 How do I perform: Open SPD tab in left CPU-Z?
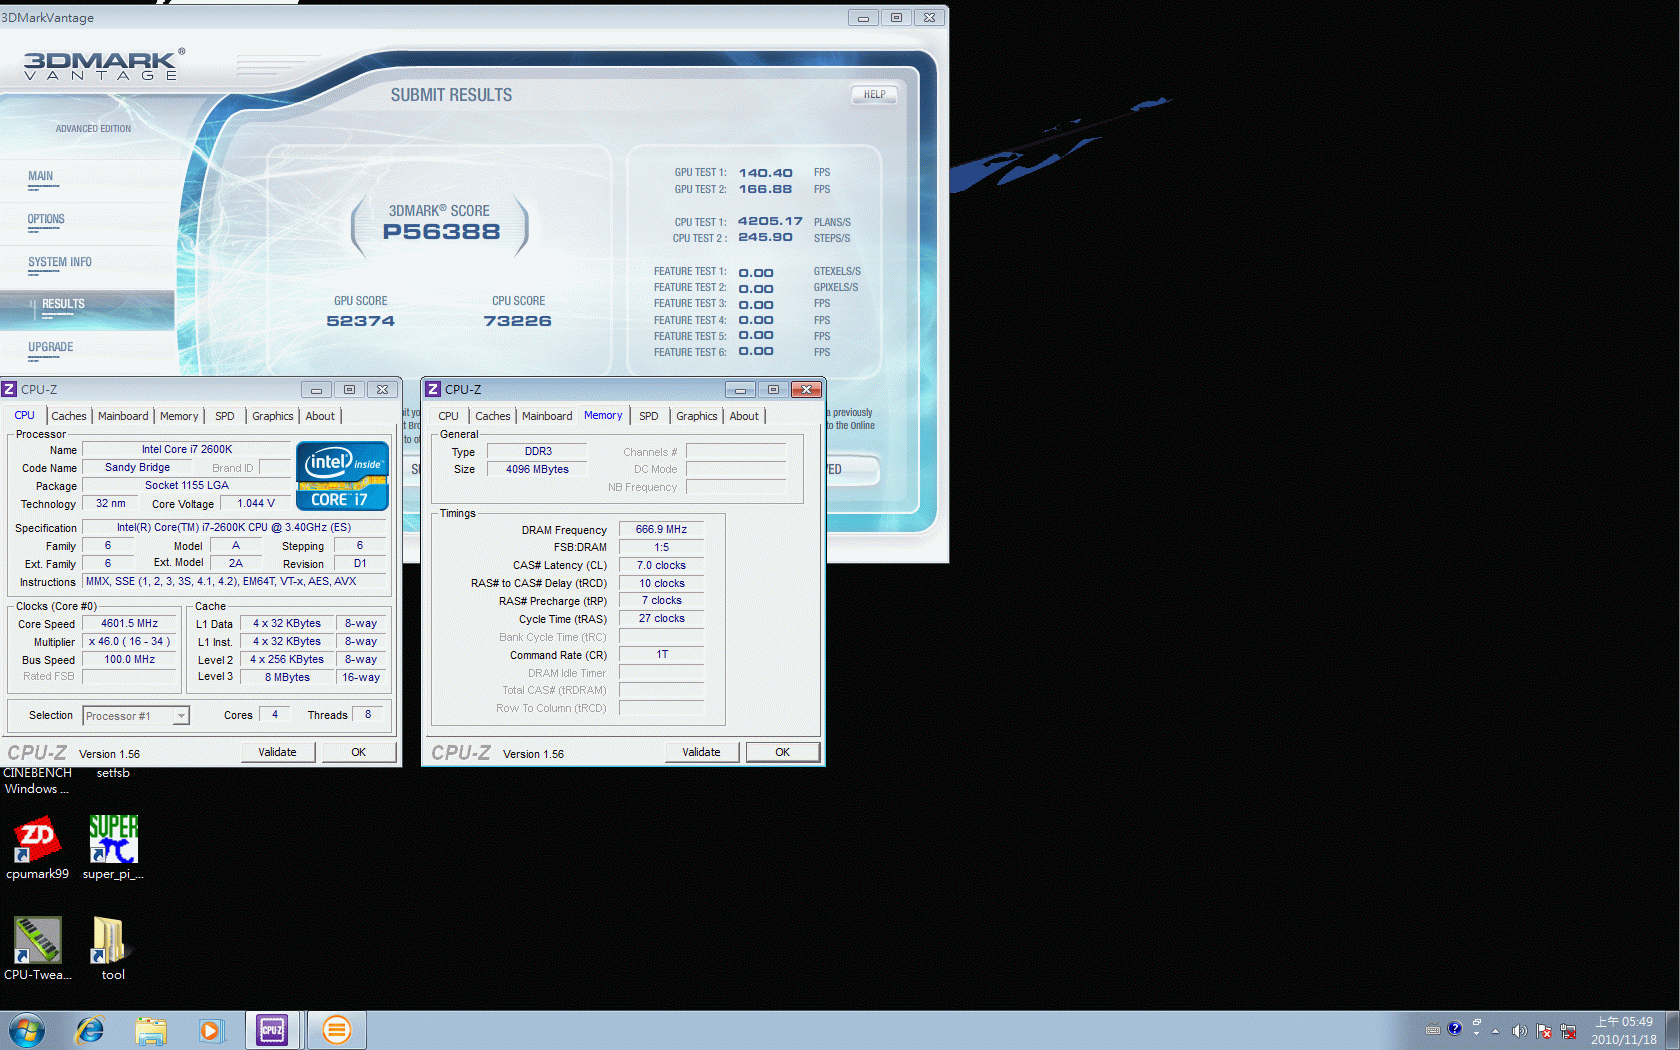click(x=225, y=416)
